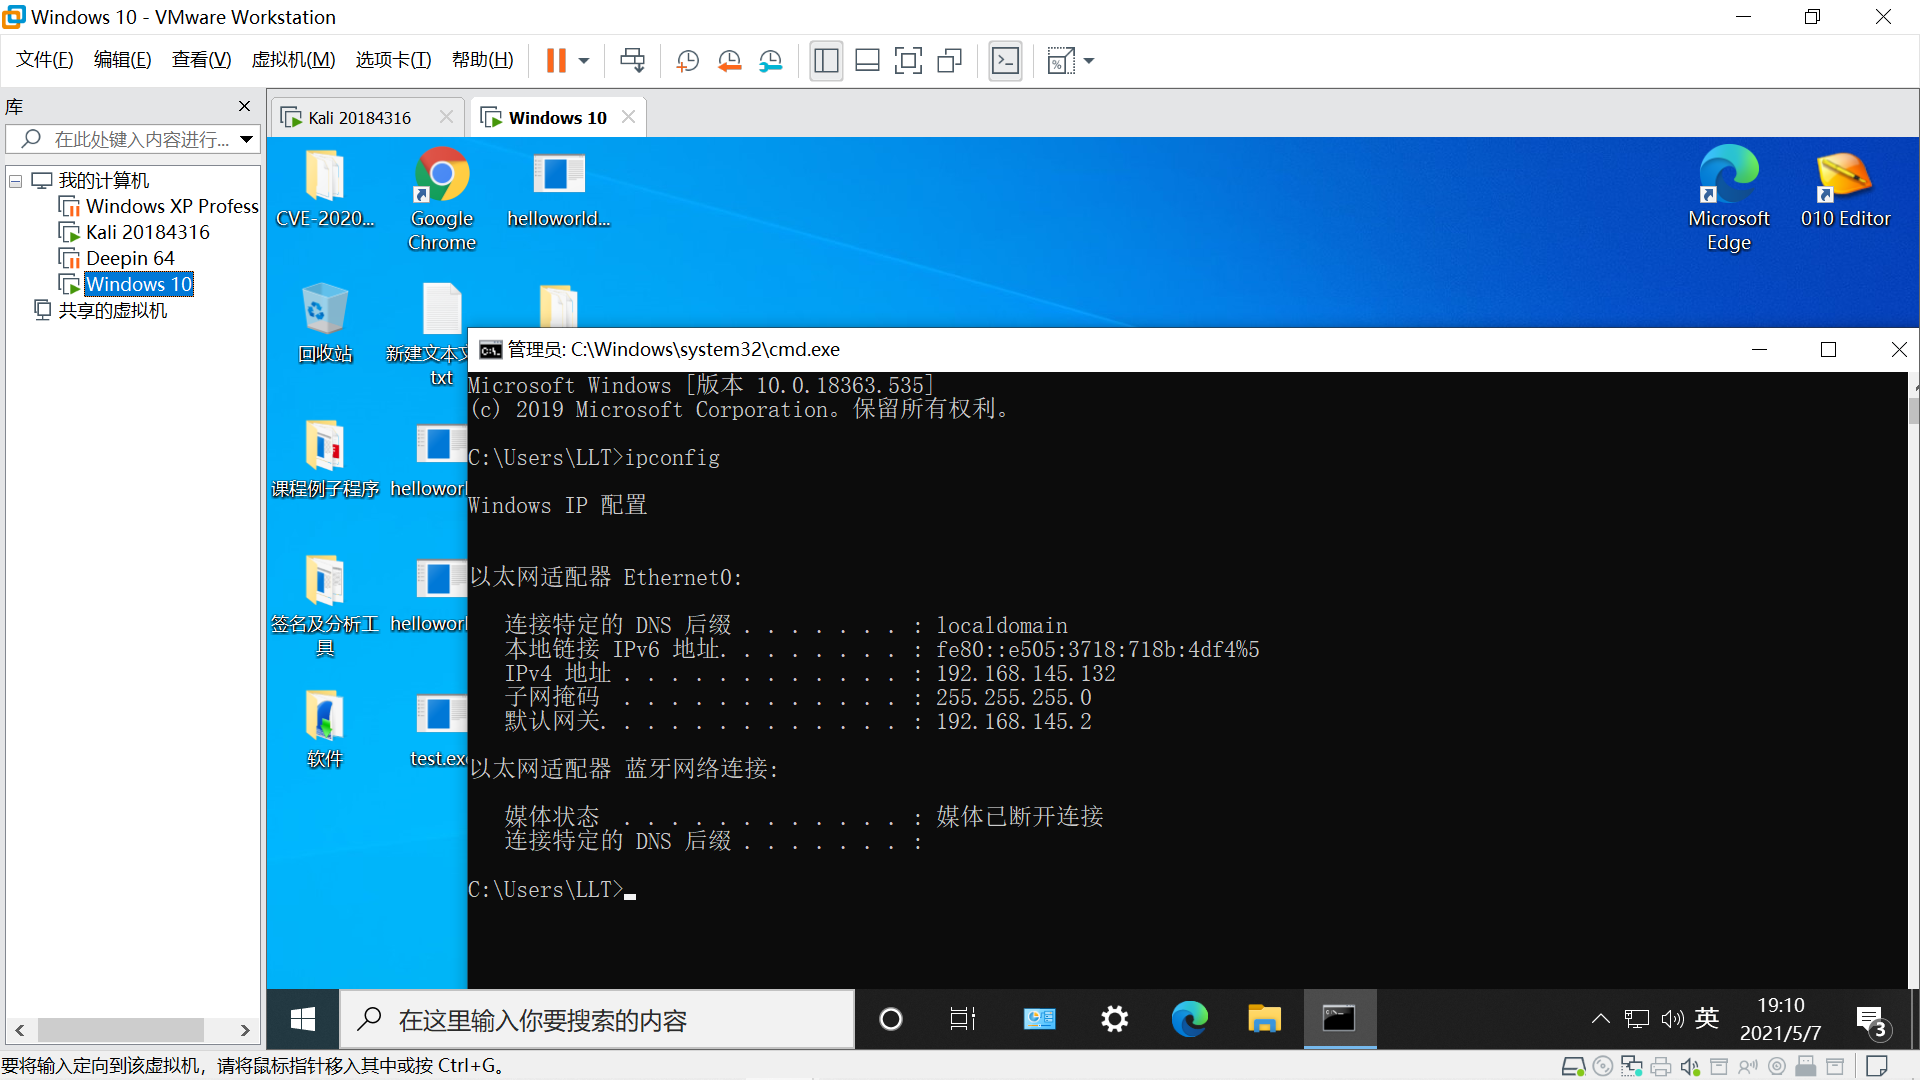Open the 虚拟机(M) menu
1920x1080 pixels.
pos(293,60)
